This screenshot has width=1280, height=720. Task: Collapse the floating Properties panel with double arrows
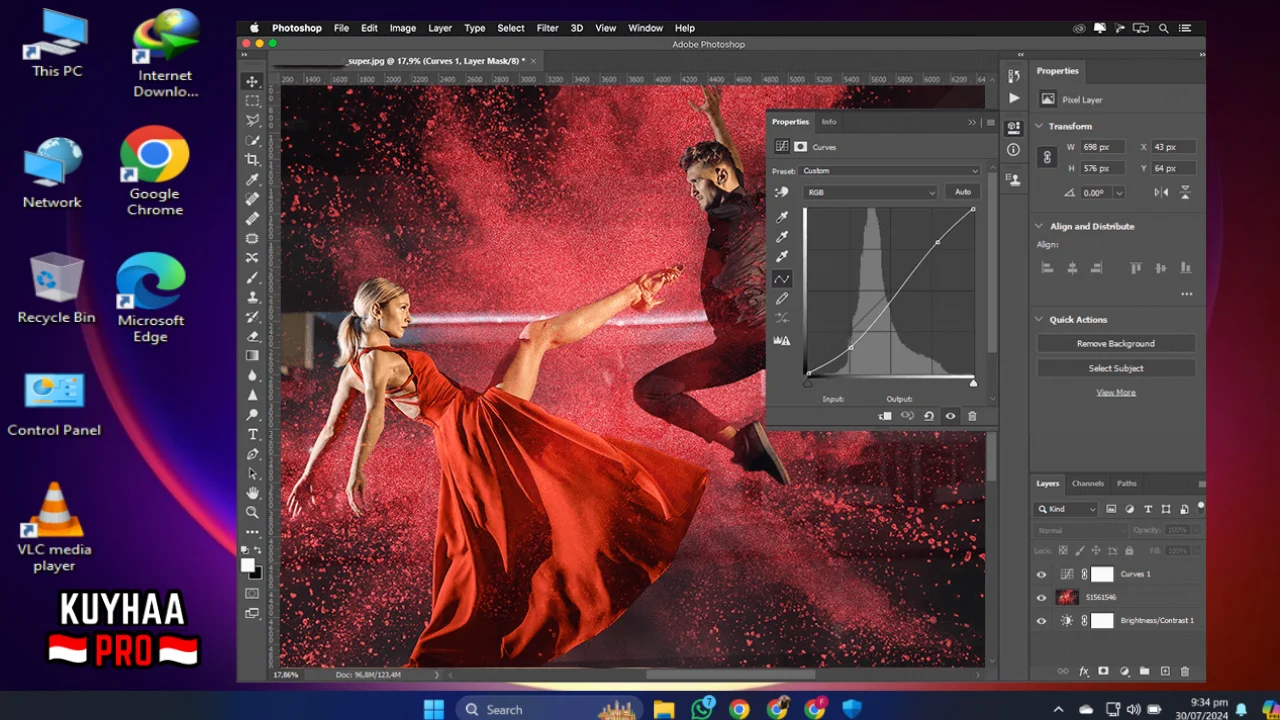tap(972, 122)
